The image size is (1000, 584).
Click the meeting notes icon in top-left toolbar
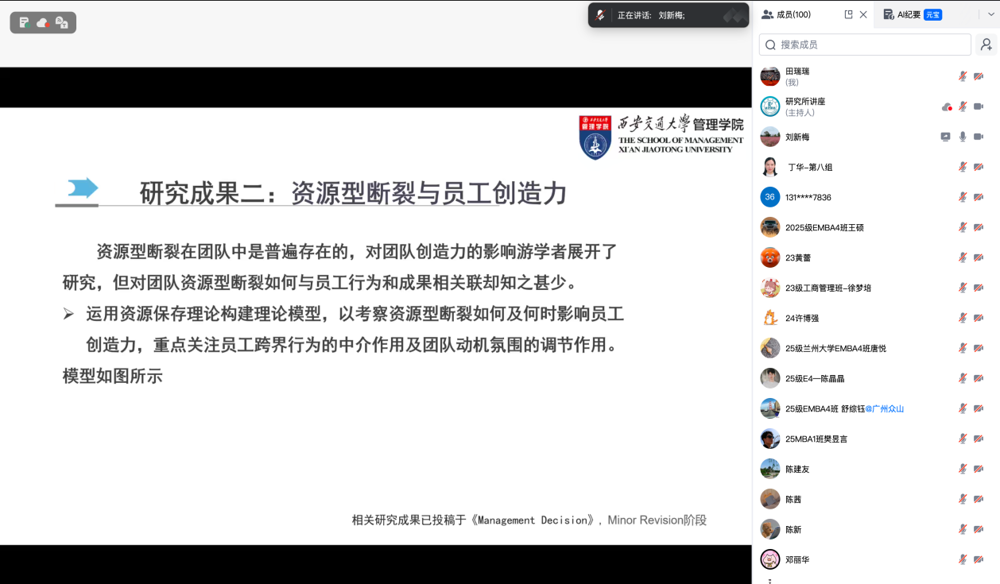point(24,22)
